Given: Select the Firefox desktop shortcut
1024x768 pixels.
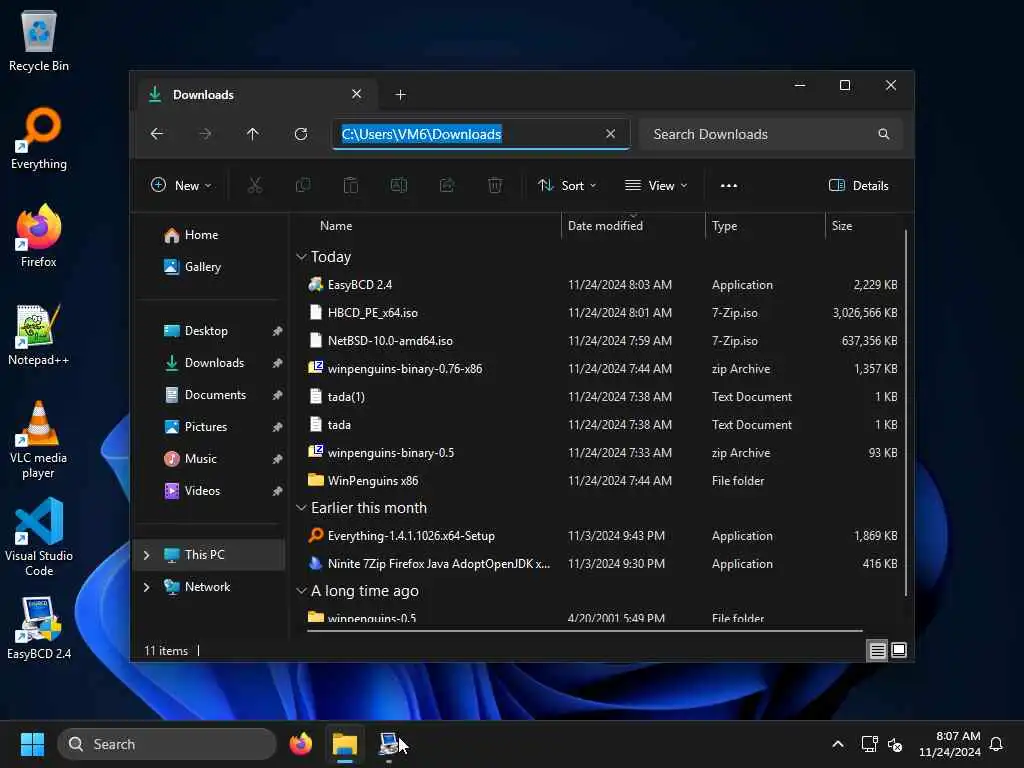Looking at the screenshot, I should pyautogui.click(x=39, y=236).
